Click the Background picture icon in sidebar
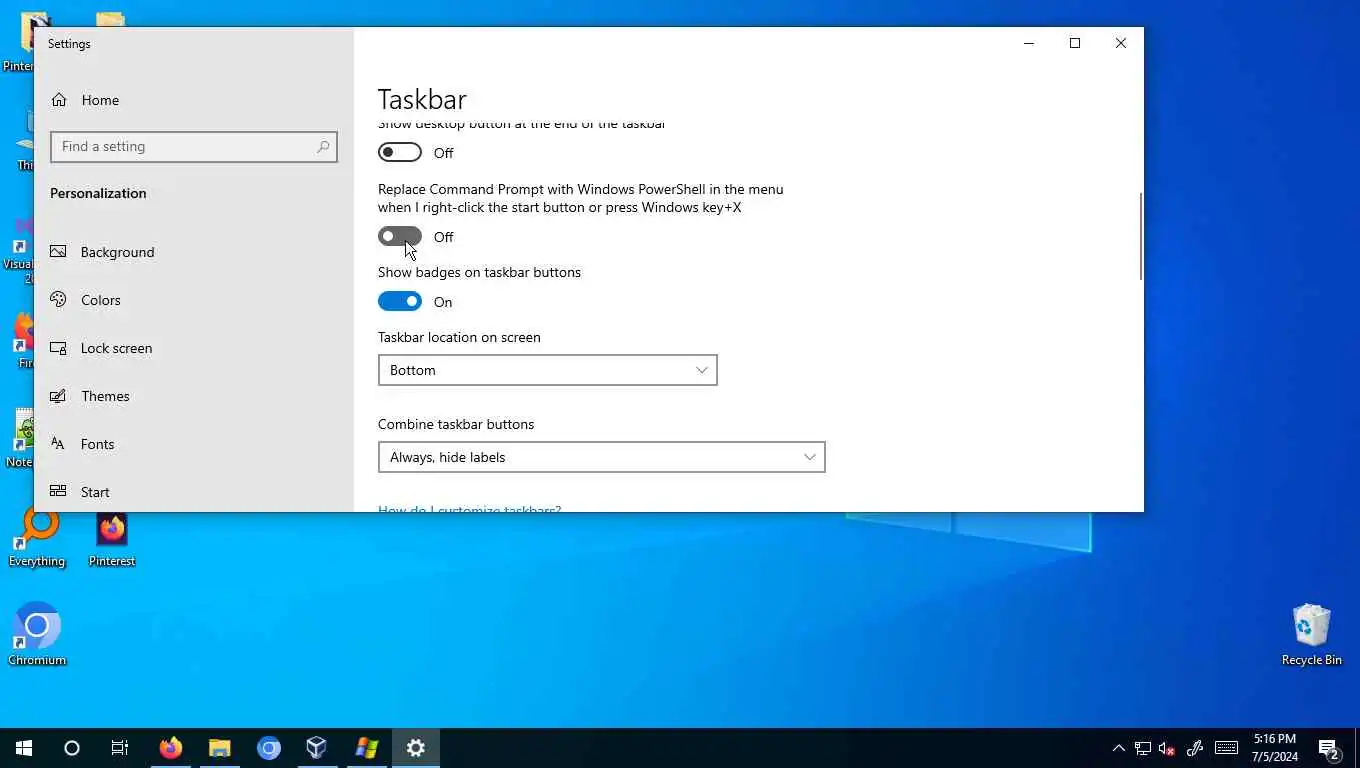 click(x=59, y=252)
